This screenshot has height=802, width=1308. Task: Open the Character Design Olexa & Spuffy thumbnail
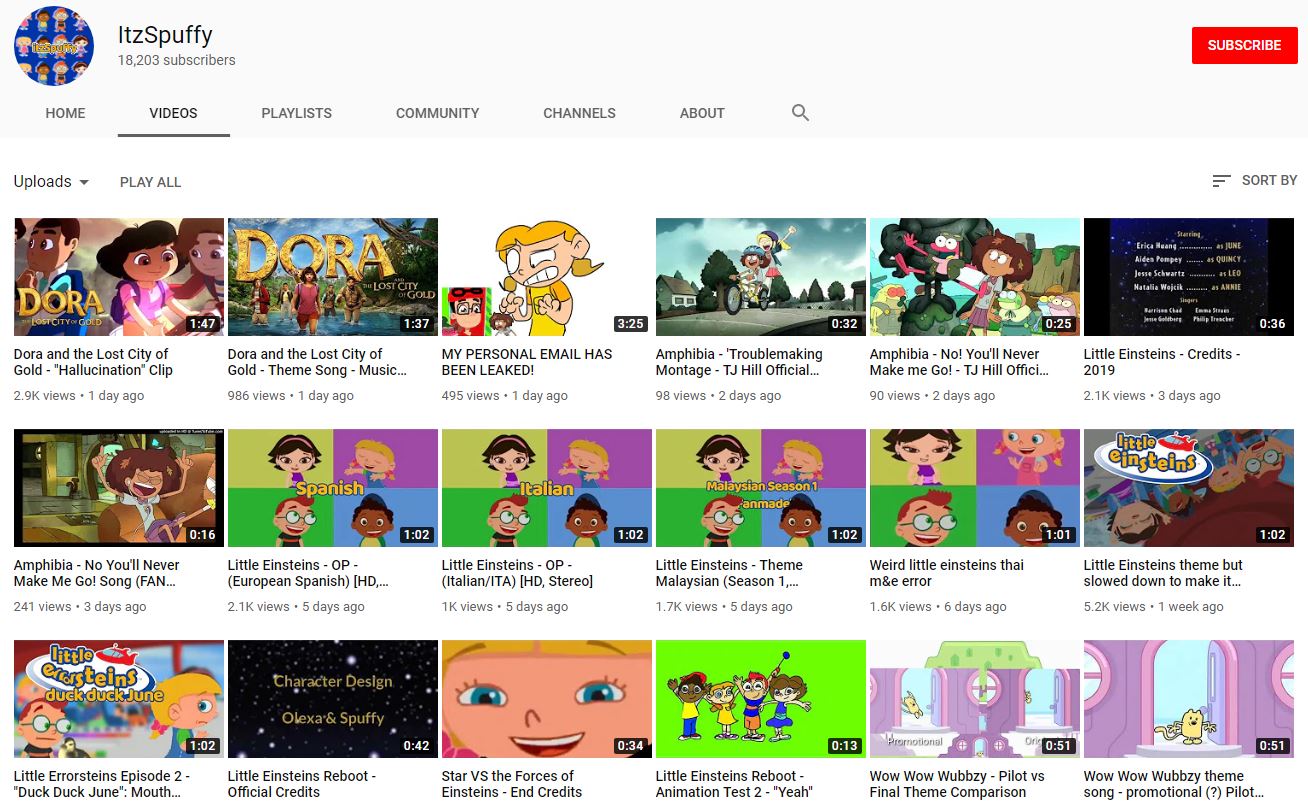333,699
